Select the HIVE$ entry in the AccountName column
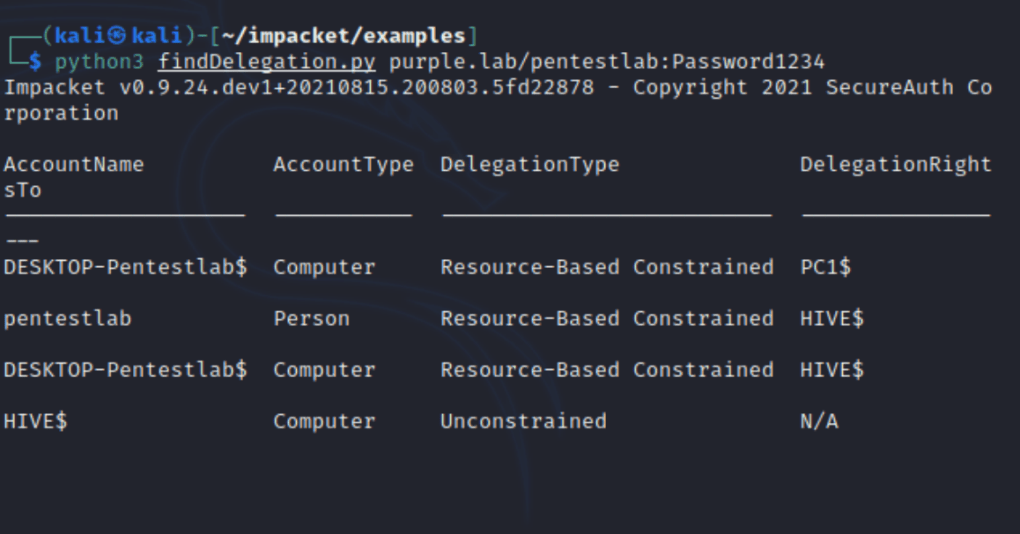1020x534 pixels. pyautogui.click(x=35, y=421)
